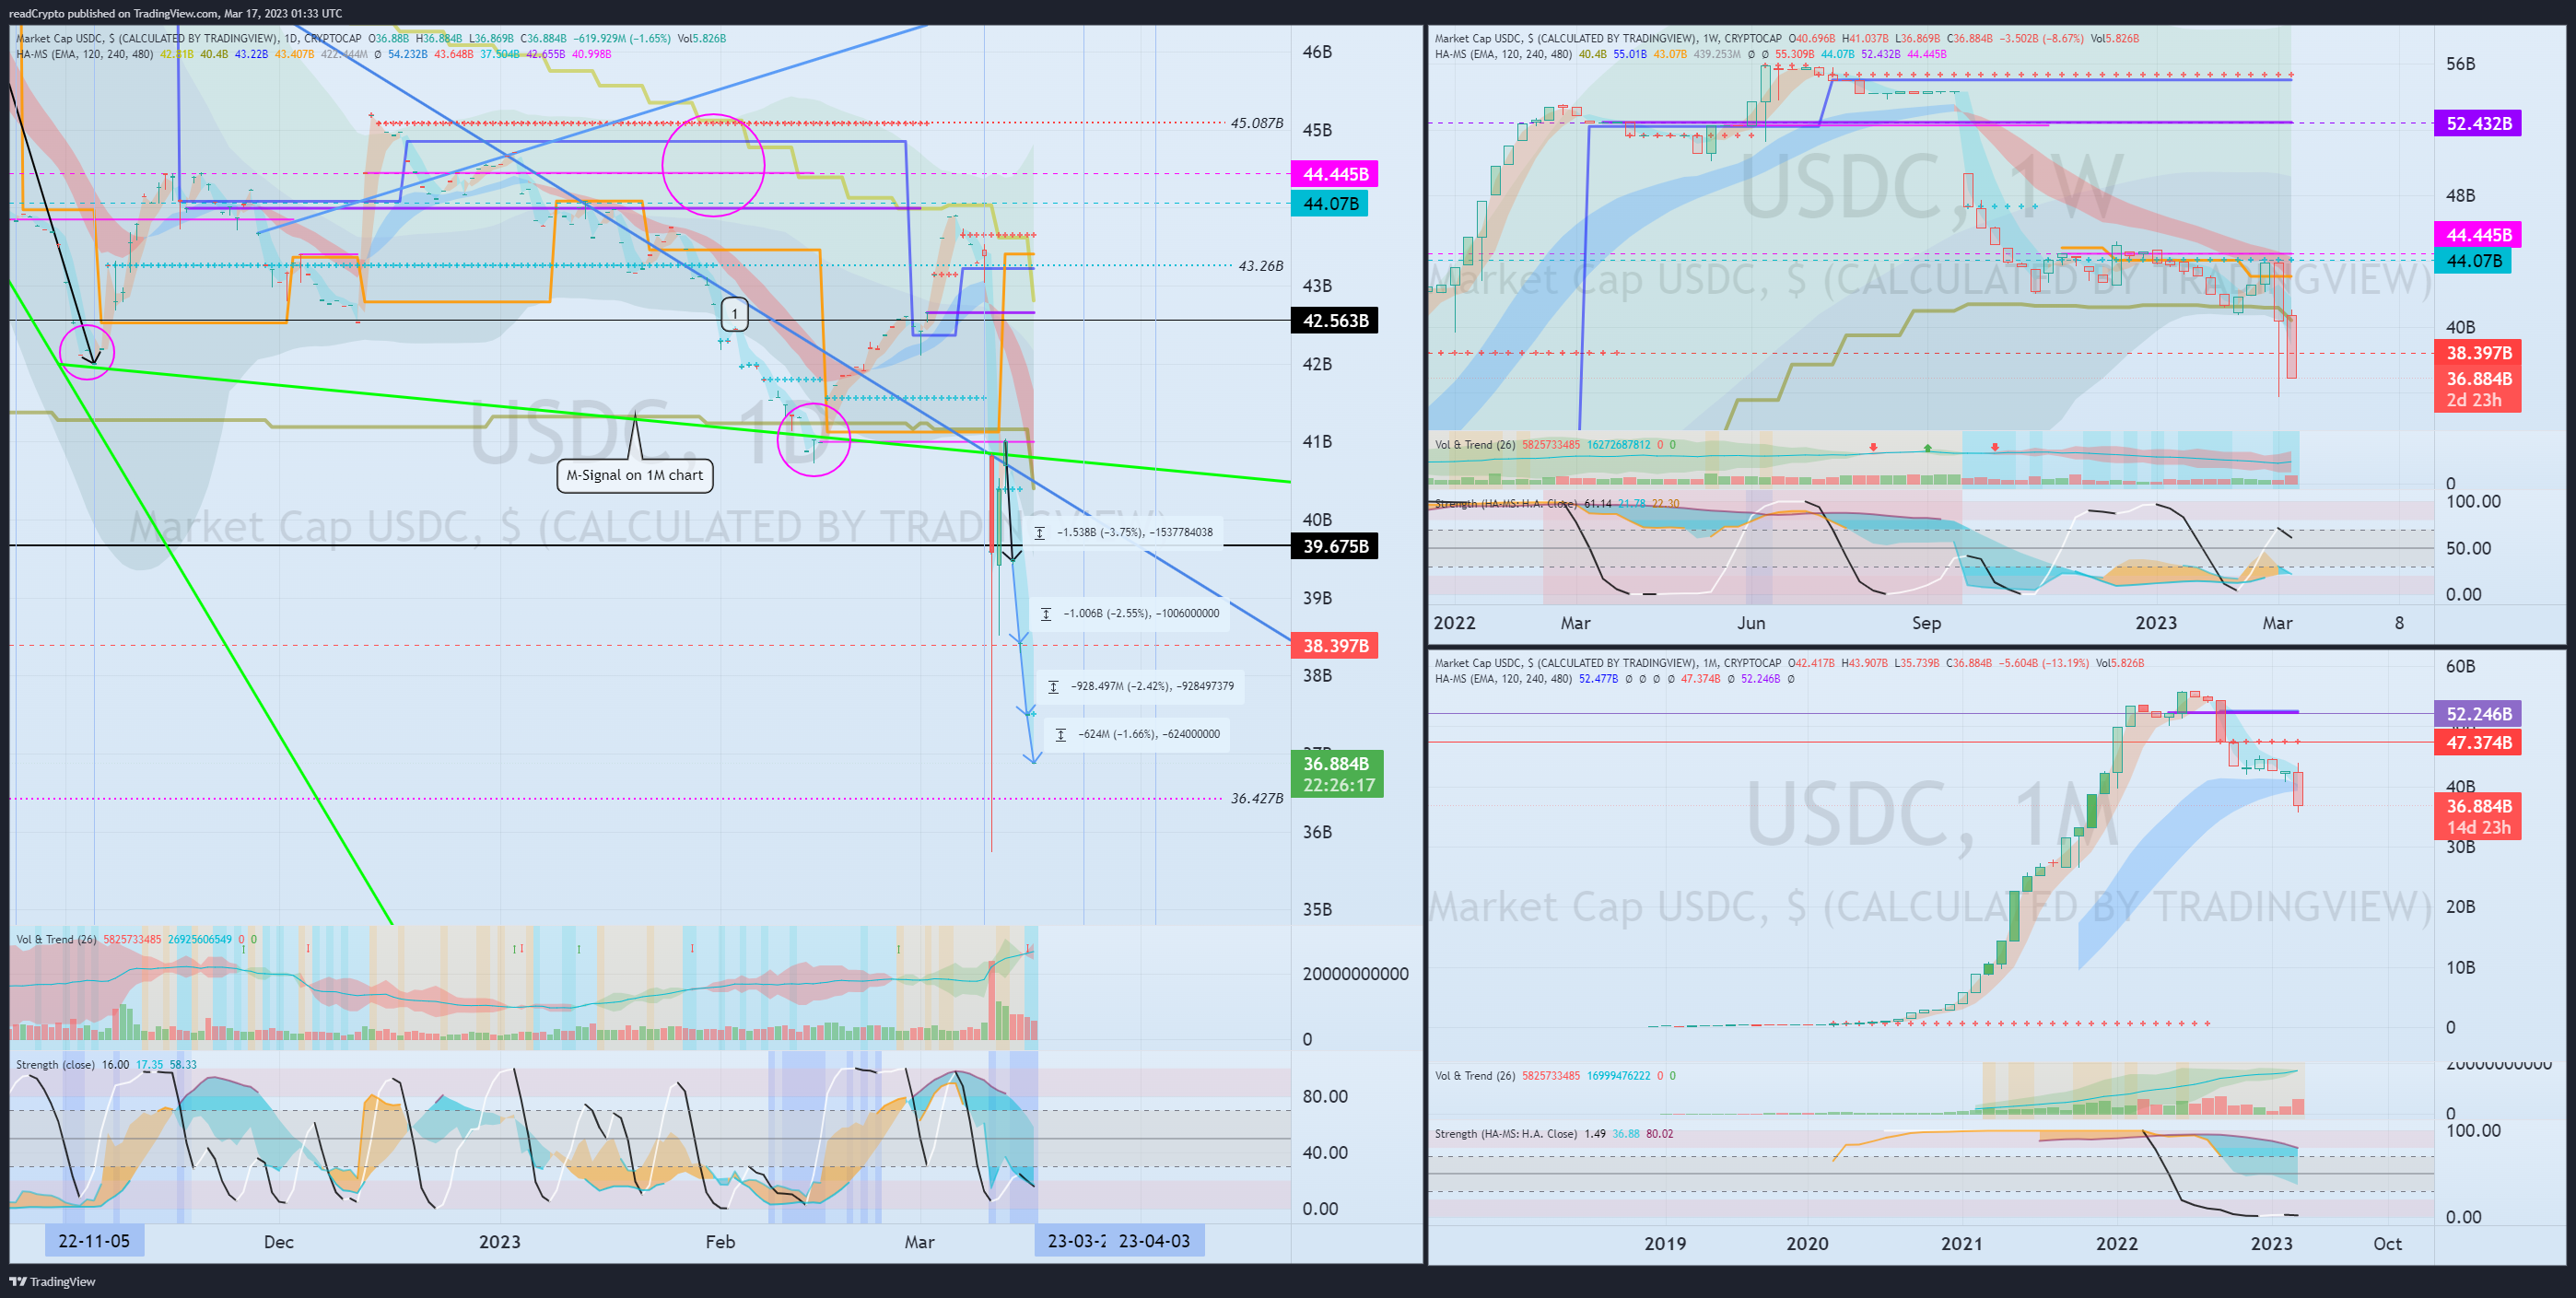The height and width of the screenshot is (1298, 2576).
Task: Select the 'M-Signal on 1M chart' callout
Action: 634,475
